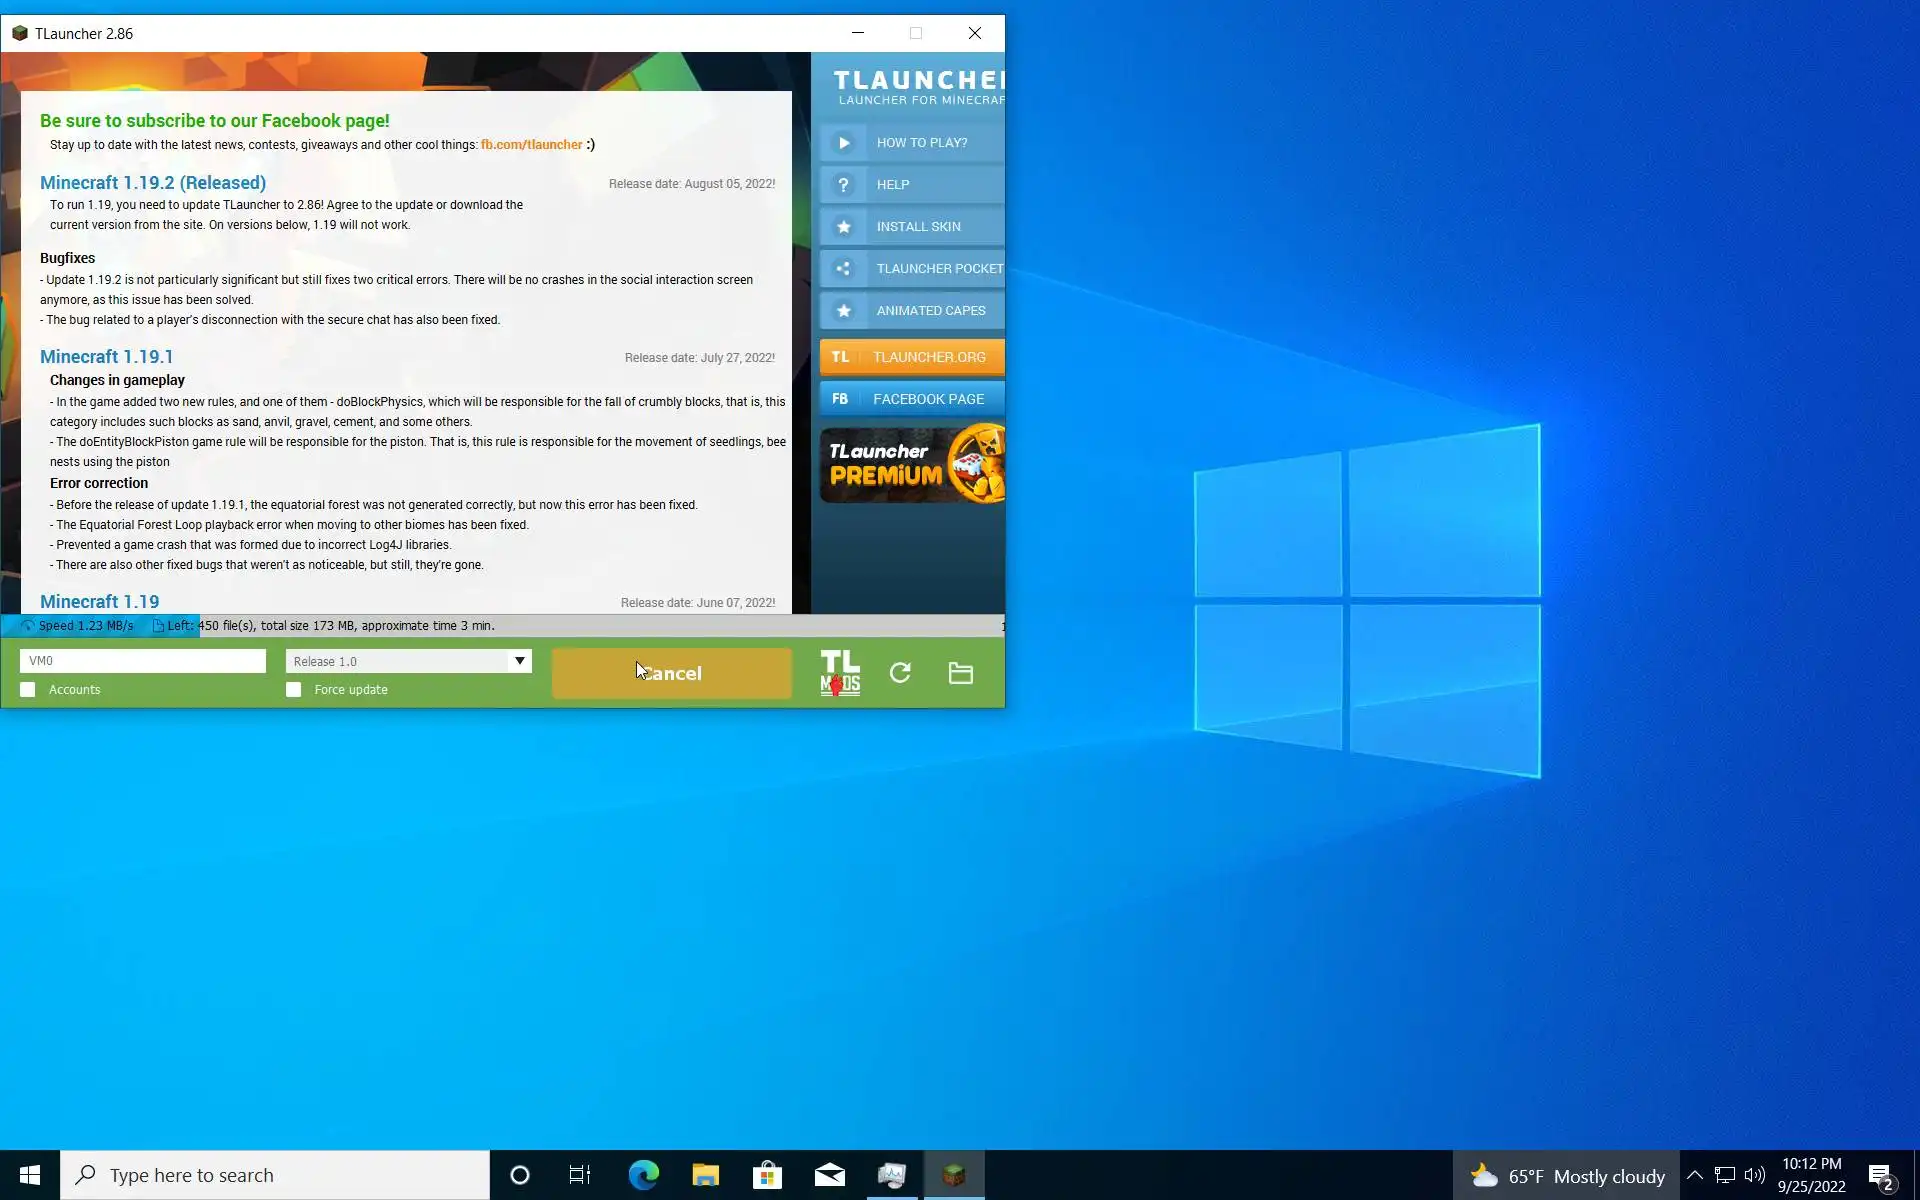Click the Animated Capes star icon

[843, 311]
